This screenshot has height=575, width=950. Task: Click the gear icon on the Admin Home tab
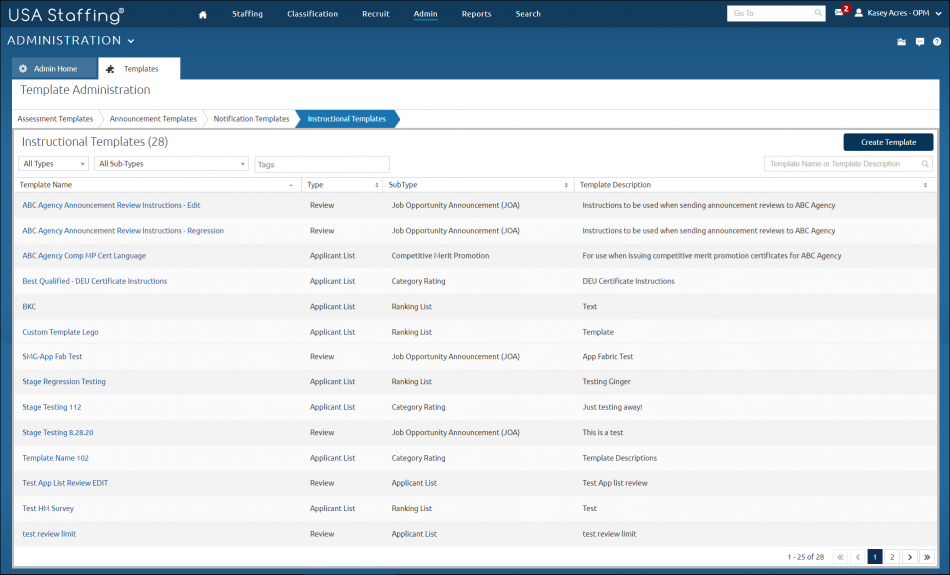pos(23,68)
